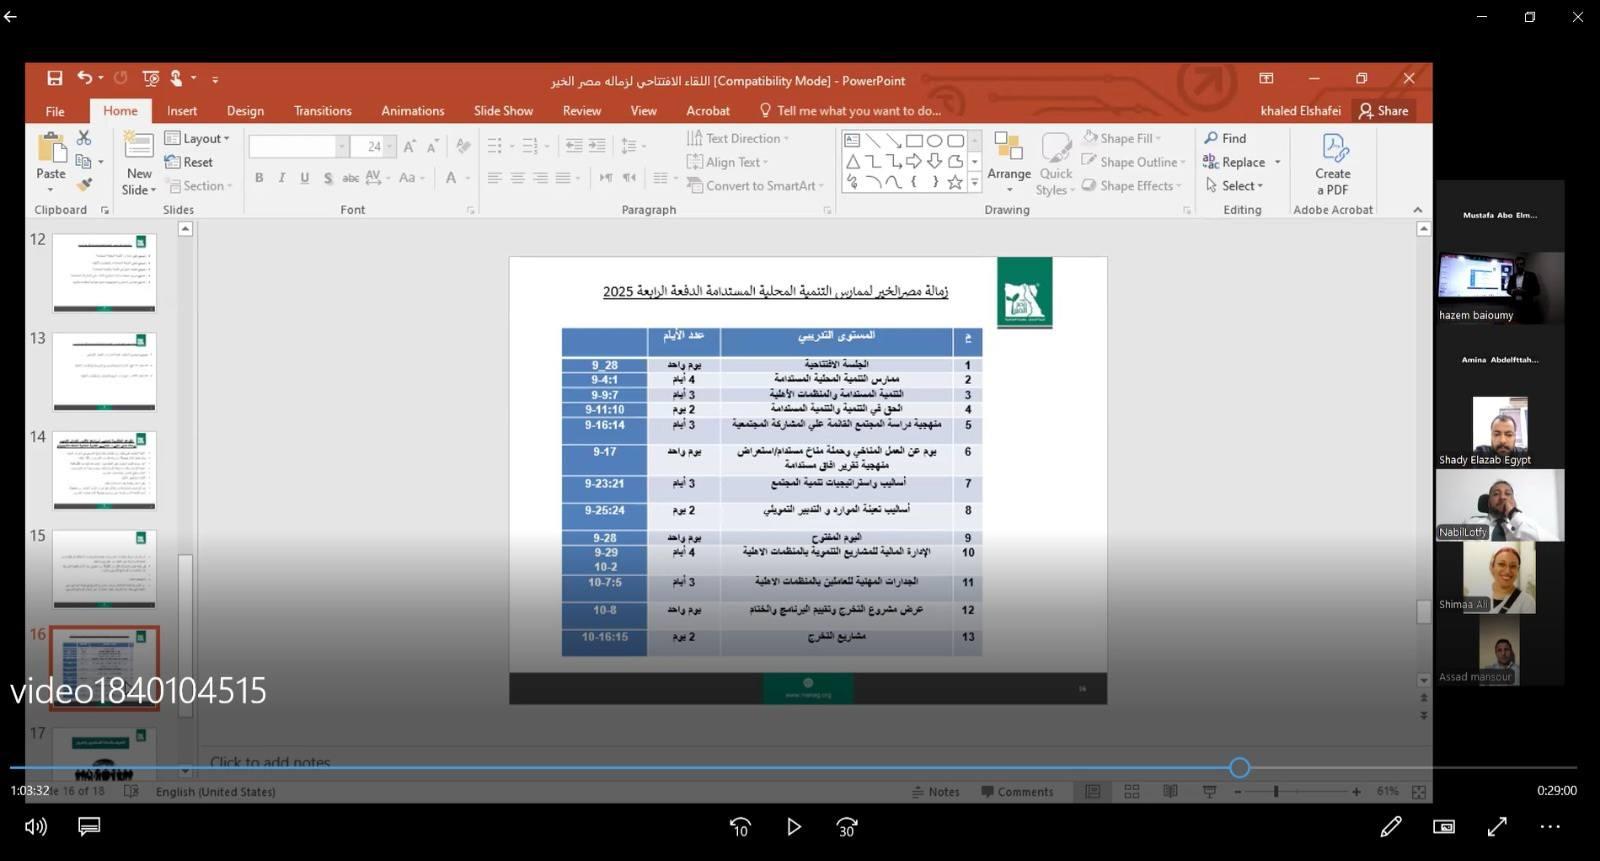Click the PowerPoint zoom slider handle

tap(1276, 792)
